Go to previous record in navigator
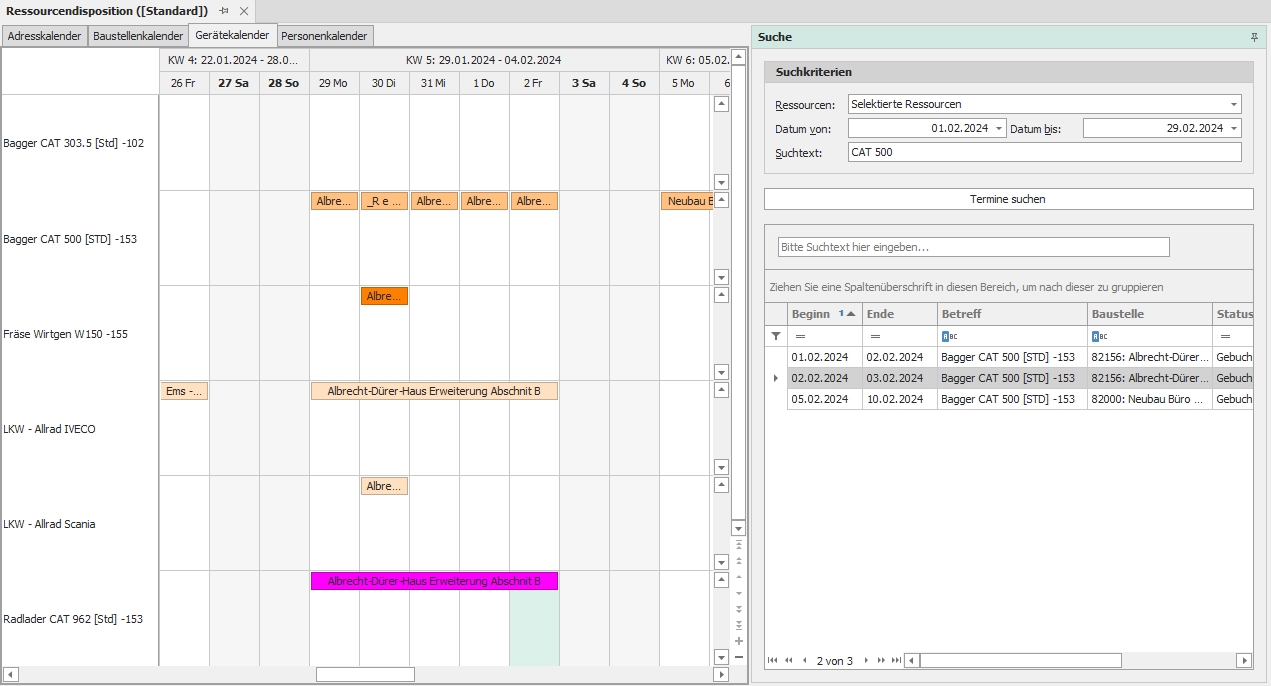This screenshot has height=686, width=1271. coord(804,660)
